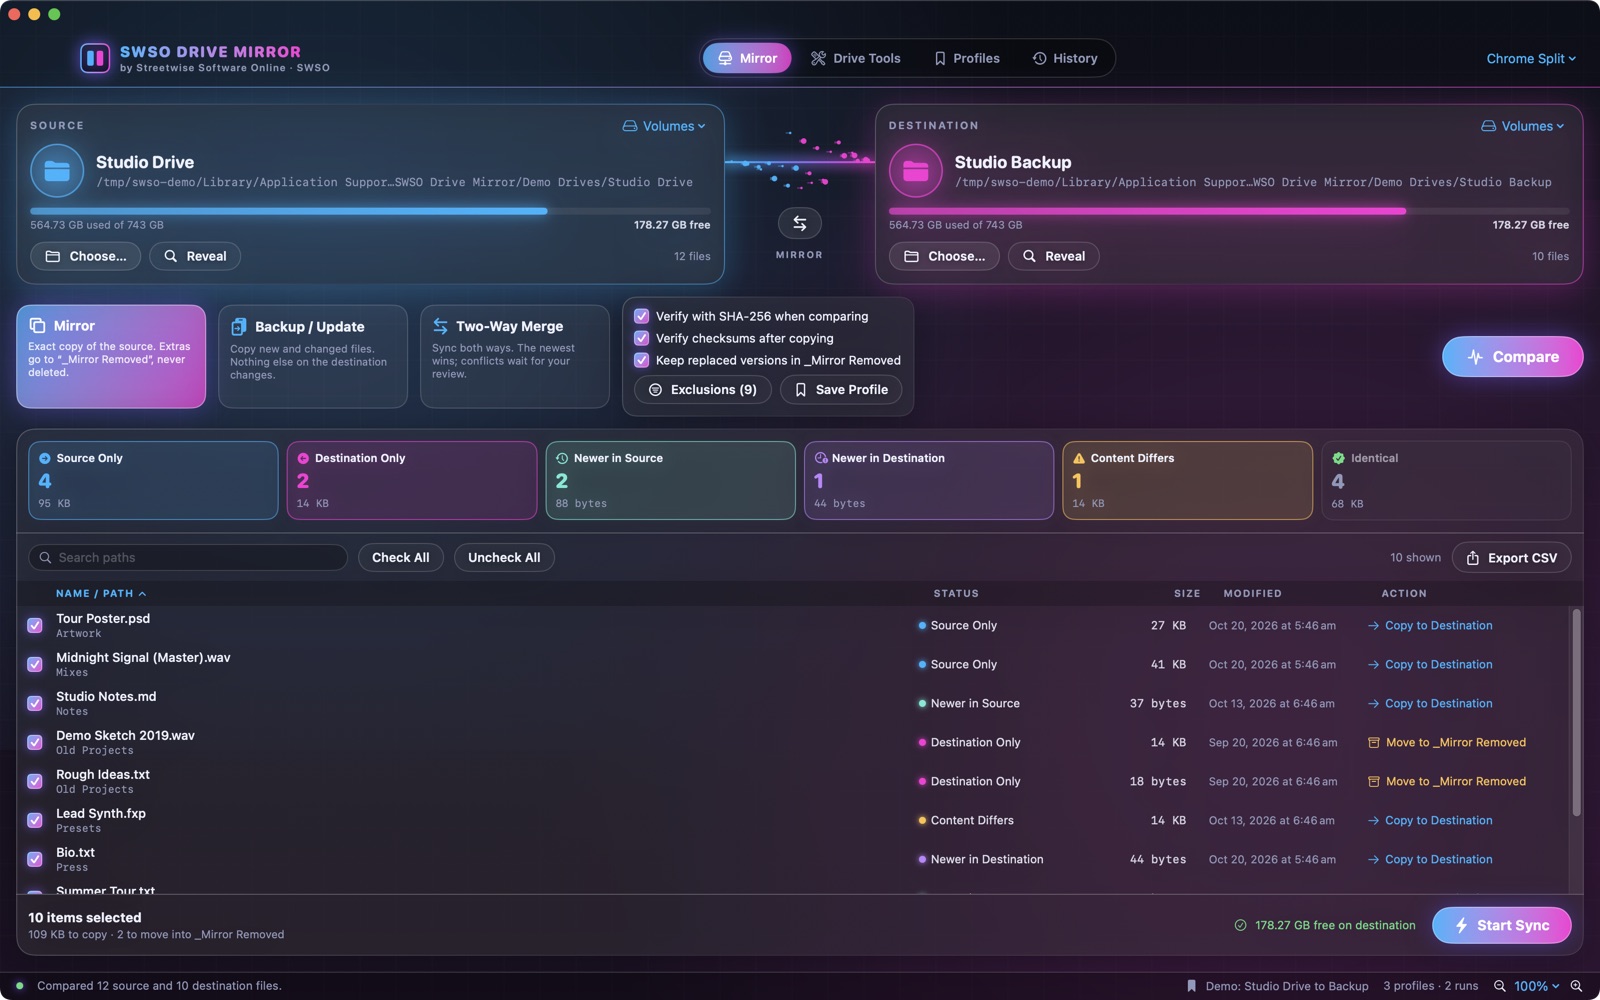The height and width of the screenshot is (1000, 1600).
Task: Uncheck the Tour Poster.psd row
Action: [x=35, y=626]
